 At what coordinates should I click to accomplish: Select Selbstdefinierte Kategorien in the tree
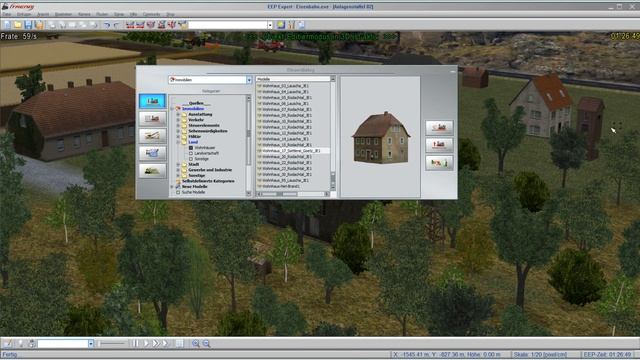pyautogui.click(x=208, y=181)
